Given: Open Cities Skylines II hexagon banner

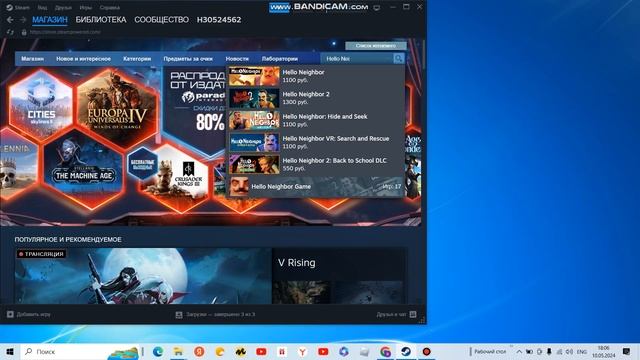Looking at the screenshot, I should pos(41,104).
